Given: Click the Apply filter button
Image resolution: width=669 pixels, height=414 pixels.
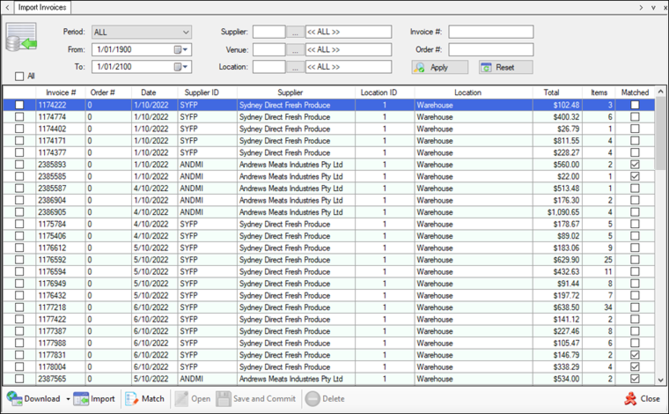Looking at the screenshot, I should 439,67.
